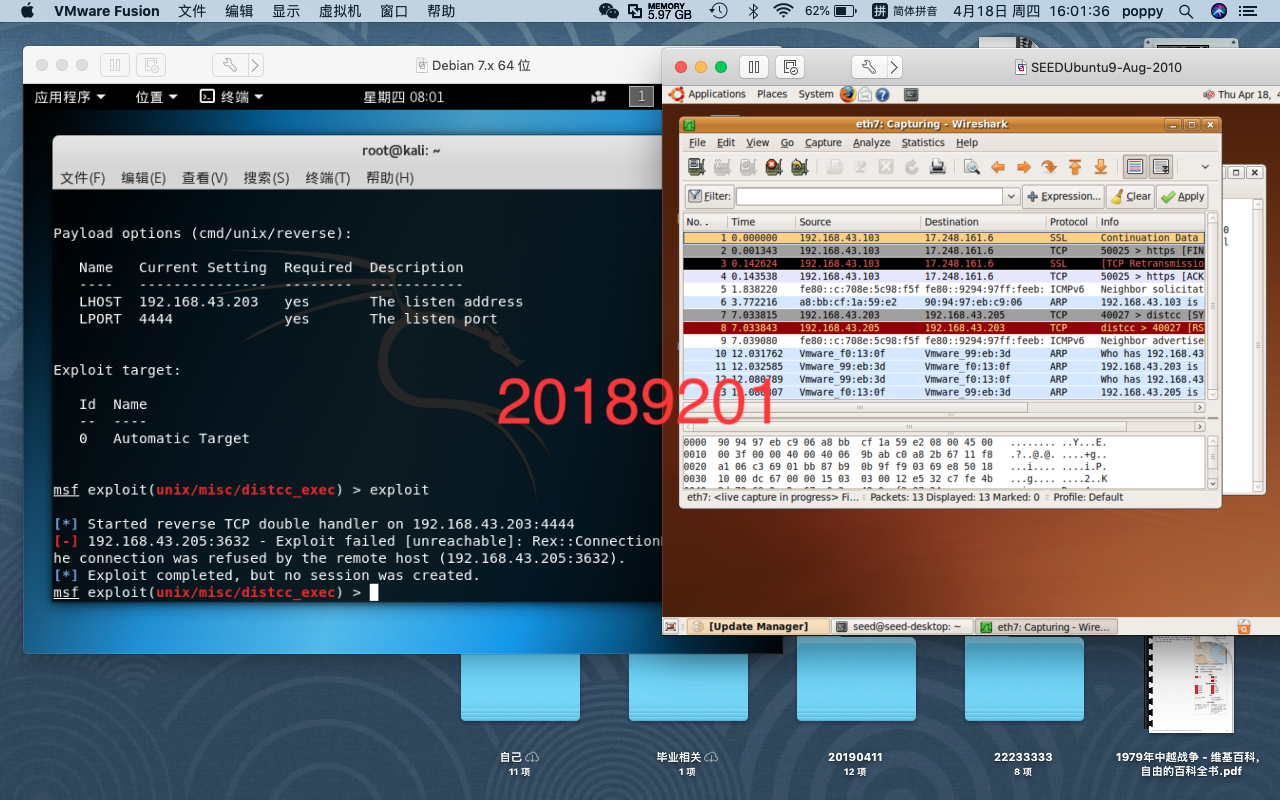Open Spotlight search in the macOS menu bar

[x=1186, y=11]
